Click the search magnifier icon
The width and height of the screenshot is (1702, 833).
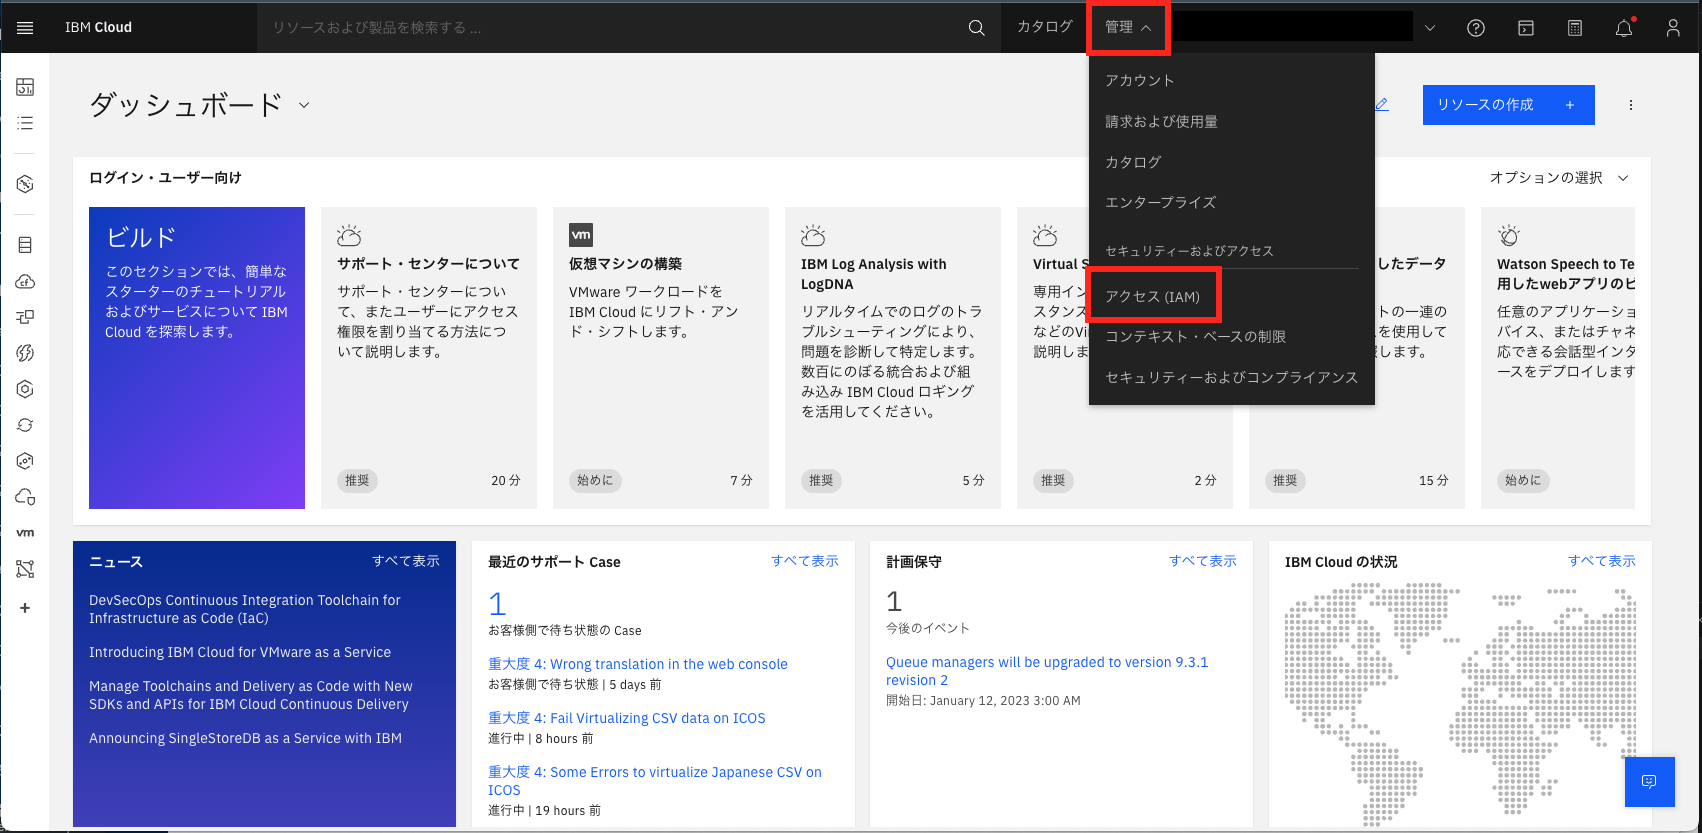click(977, 28)
